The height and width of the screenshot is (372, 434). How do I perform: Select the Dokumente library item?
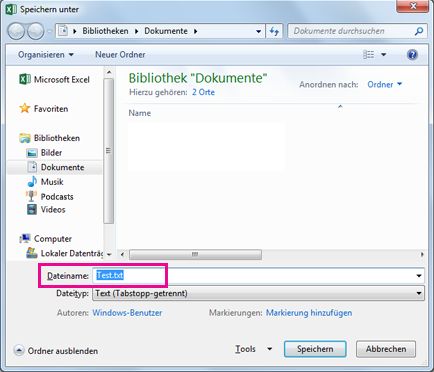click(56, 167)
